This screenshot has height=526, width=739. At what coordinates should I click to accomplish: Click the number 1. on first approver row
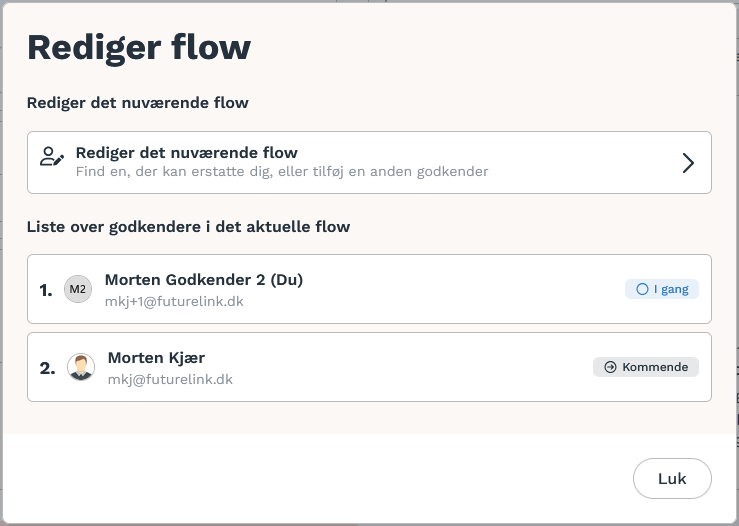[x=46, y=290]
